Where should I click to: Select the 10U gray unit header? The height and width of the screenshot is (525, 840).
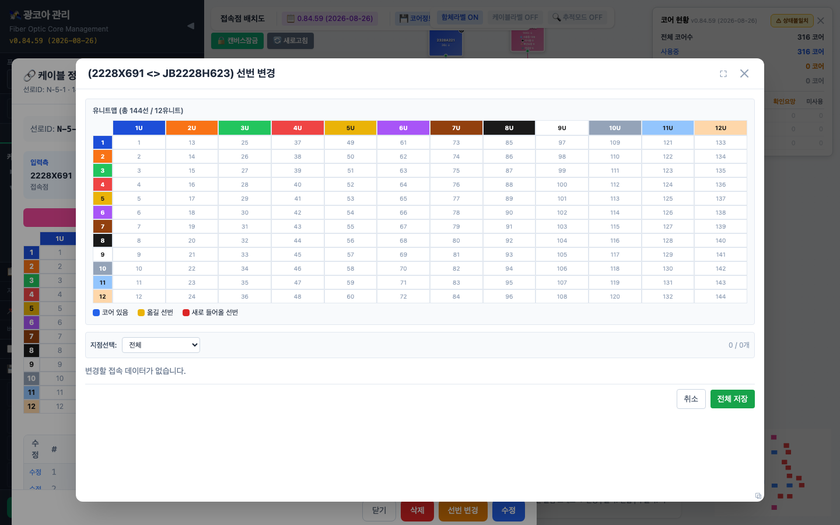tap(614, 128)
